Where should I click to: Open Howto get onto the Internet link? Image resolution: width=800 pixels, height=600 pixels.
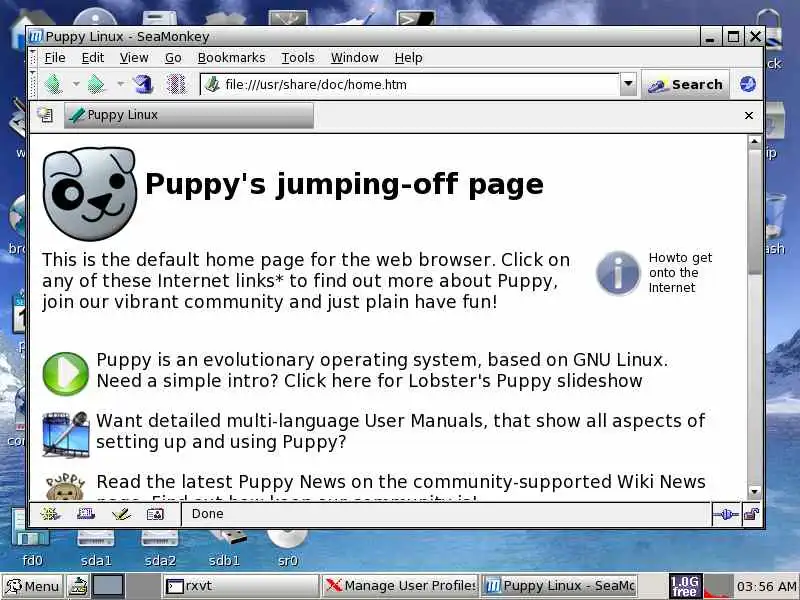(681, 272)
